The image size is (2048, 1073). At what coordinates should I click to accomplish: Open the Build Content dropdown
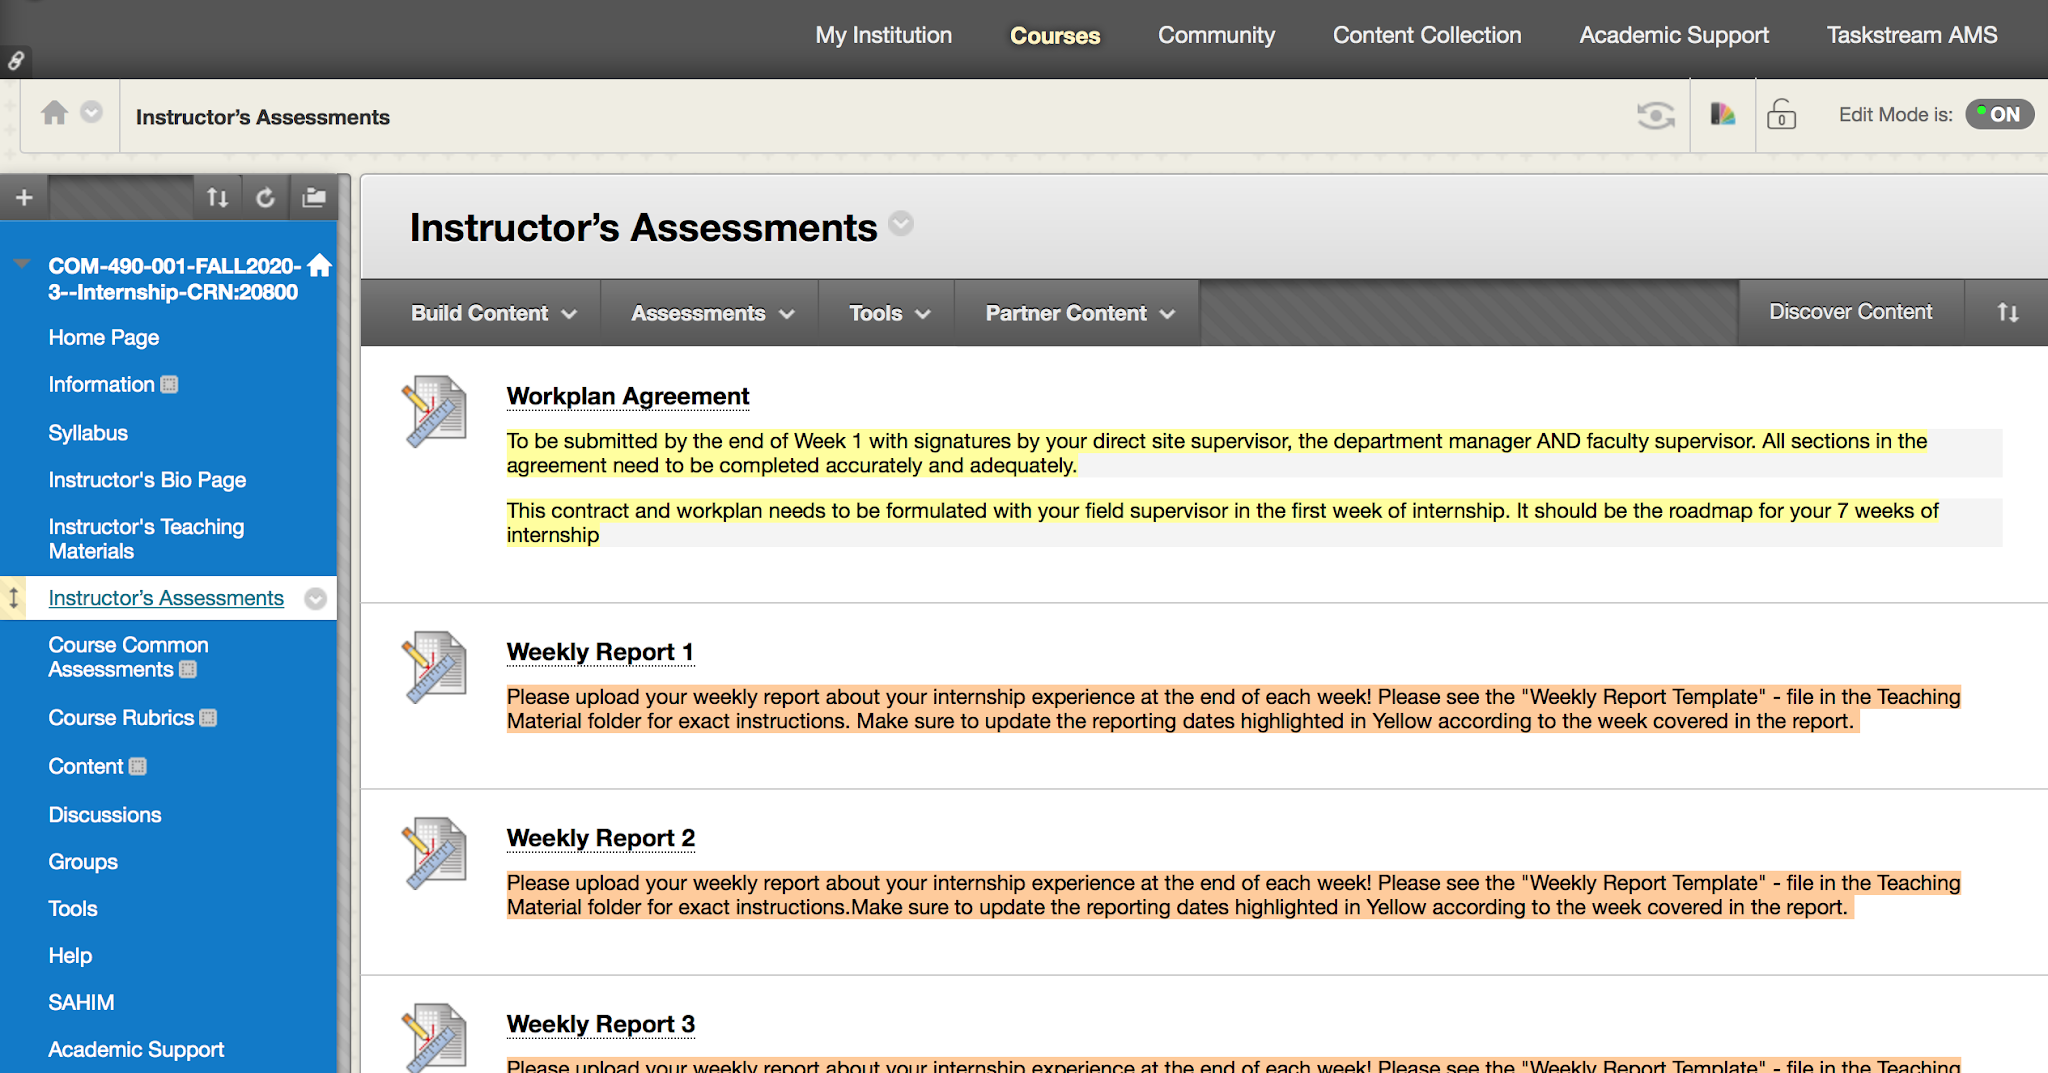[492, 312]
